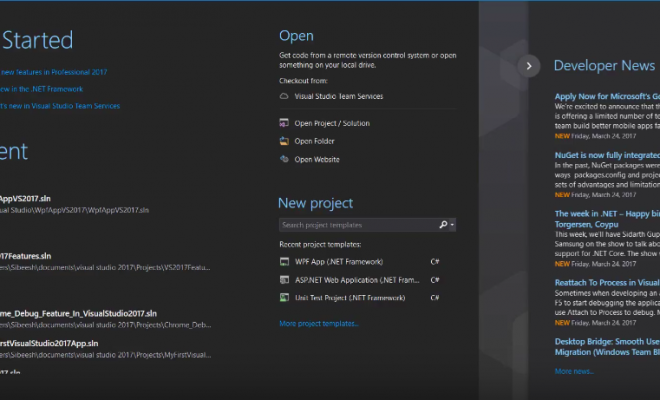Open new in the .NET Framework link
This screenshot has width=660, height=400.
pos(41,89)
